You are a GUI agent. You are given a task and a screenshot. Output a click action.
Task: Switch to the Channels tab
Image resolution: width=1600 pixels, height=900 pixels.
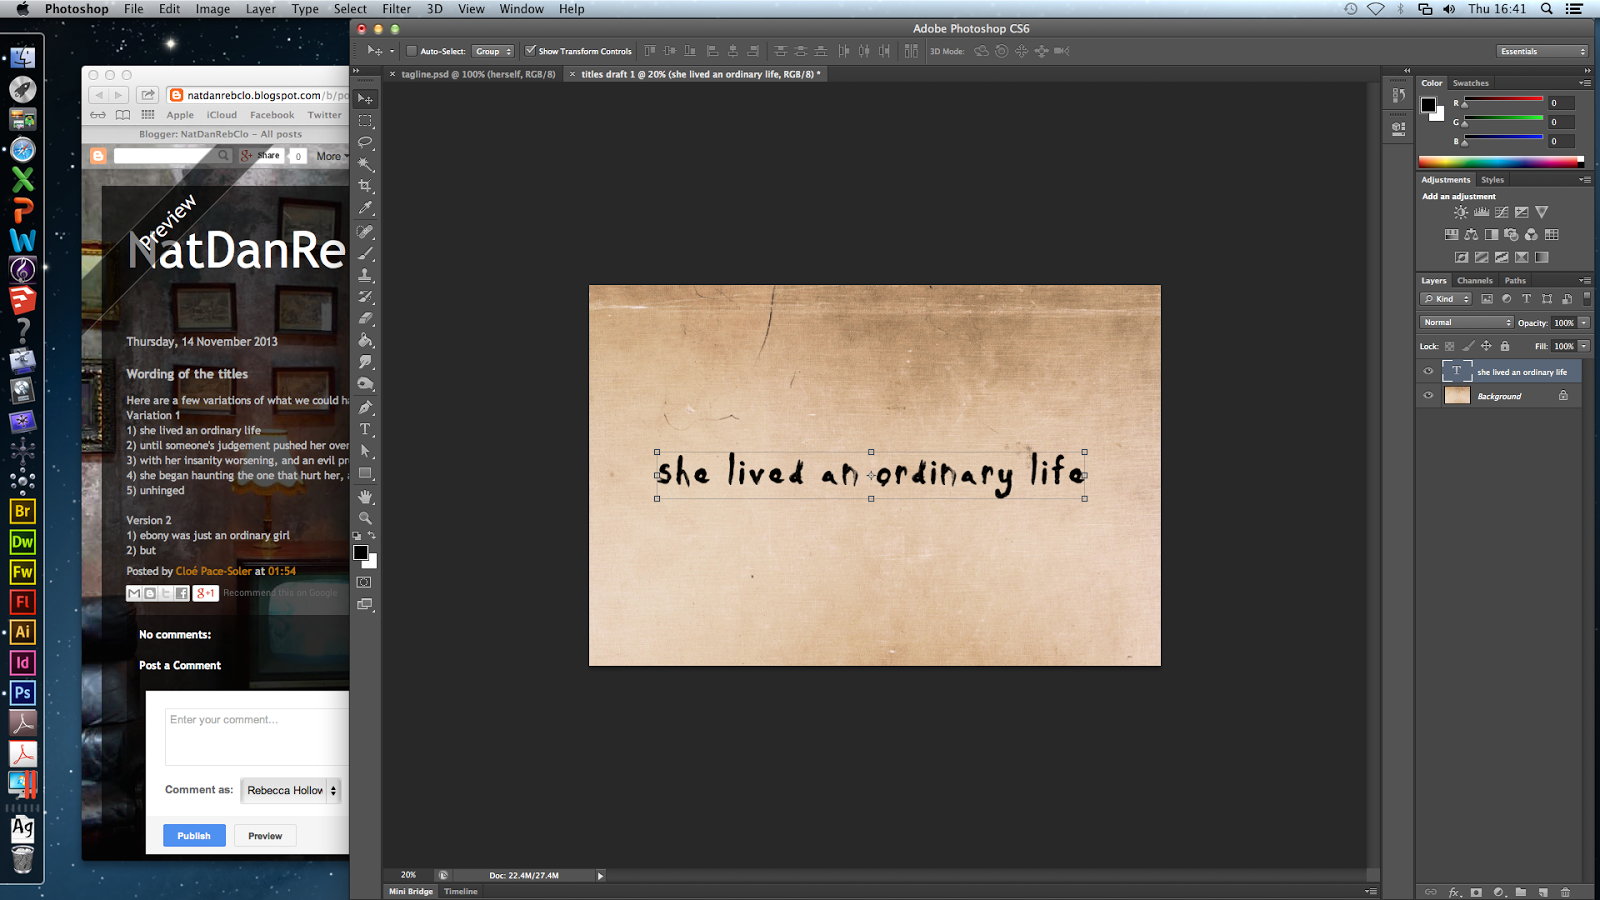coord(1475,281)
